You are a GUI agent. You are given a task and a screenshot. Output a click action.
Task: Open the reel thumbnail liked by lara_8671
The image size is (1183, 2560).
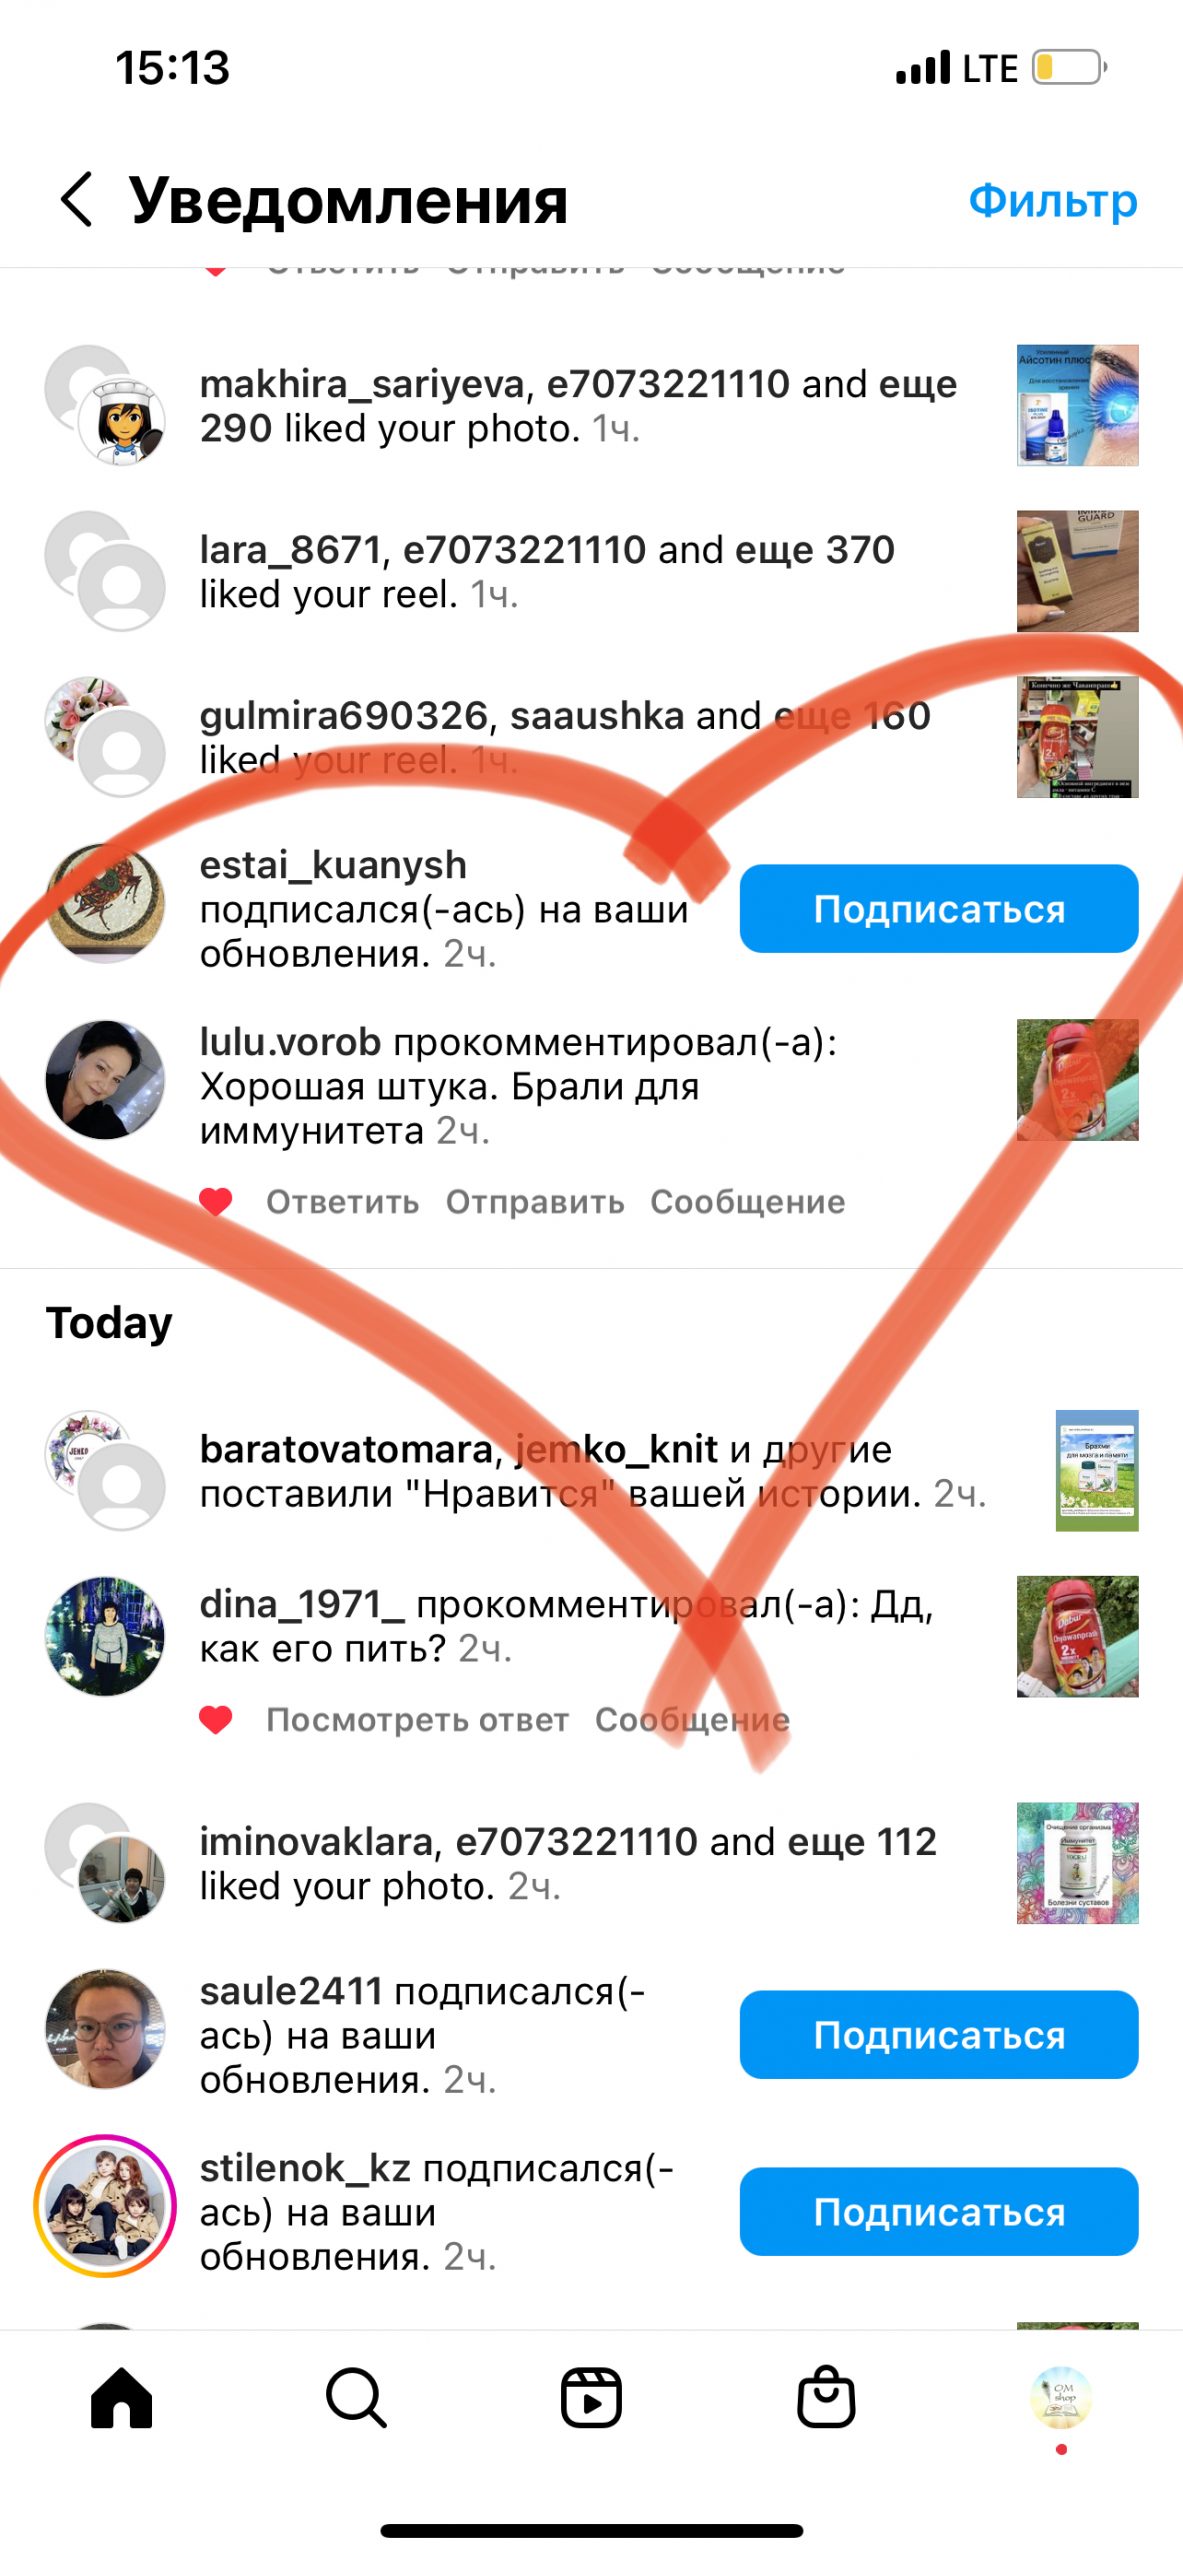1077,571
